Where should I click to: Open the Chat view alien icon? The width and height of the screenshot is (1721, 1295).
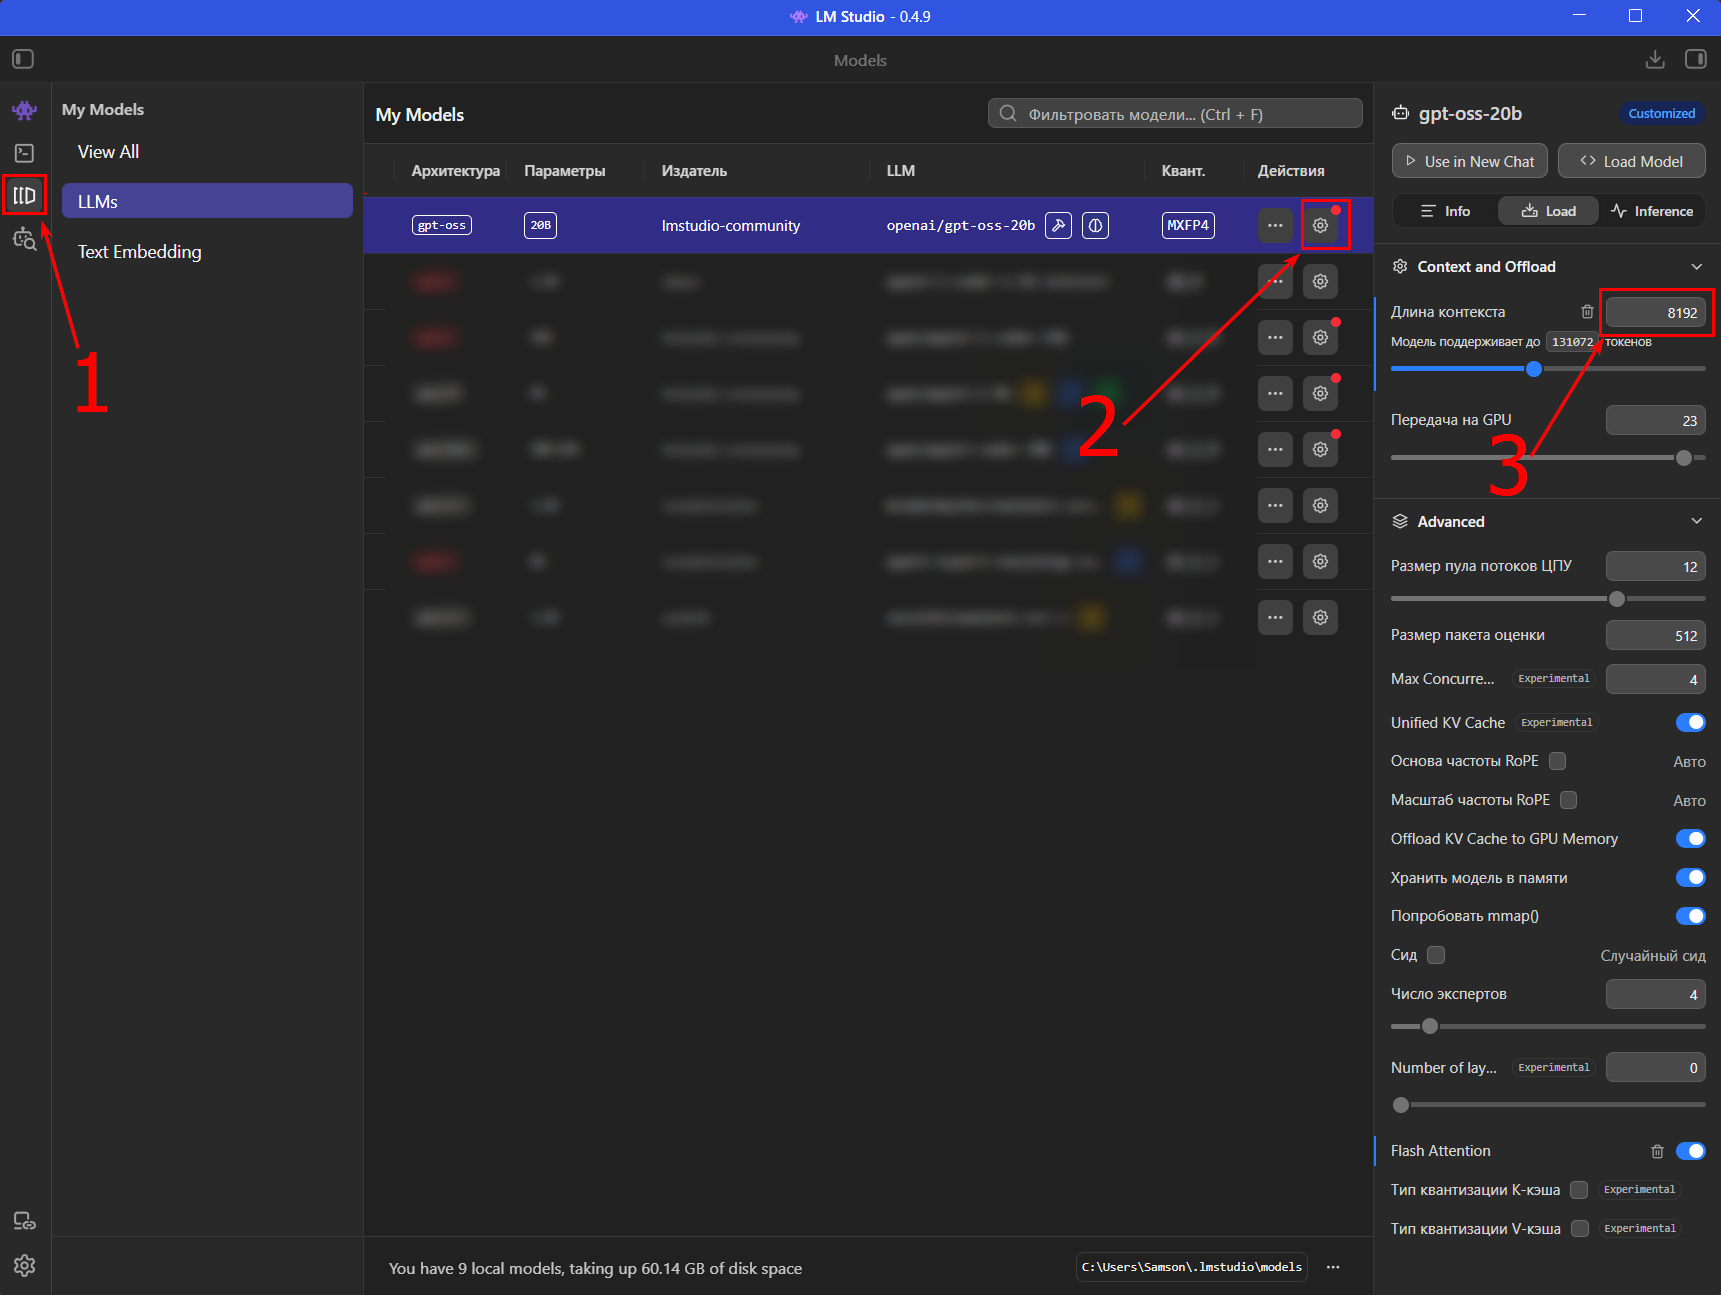pos(25,110)
